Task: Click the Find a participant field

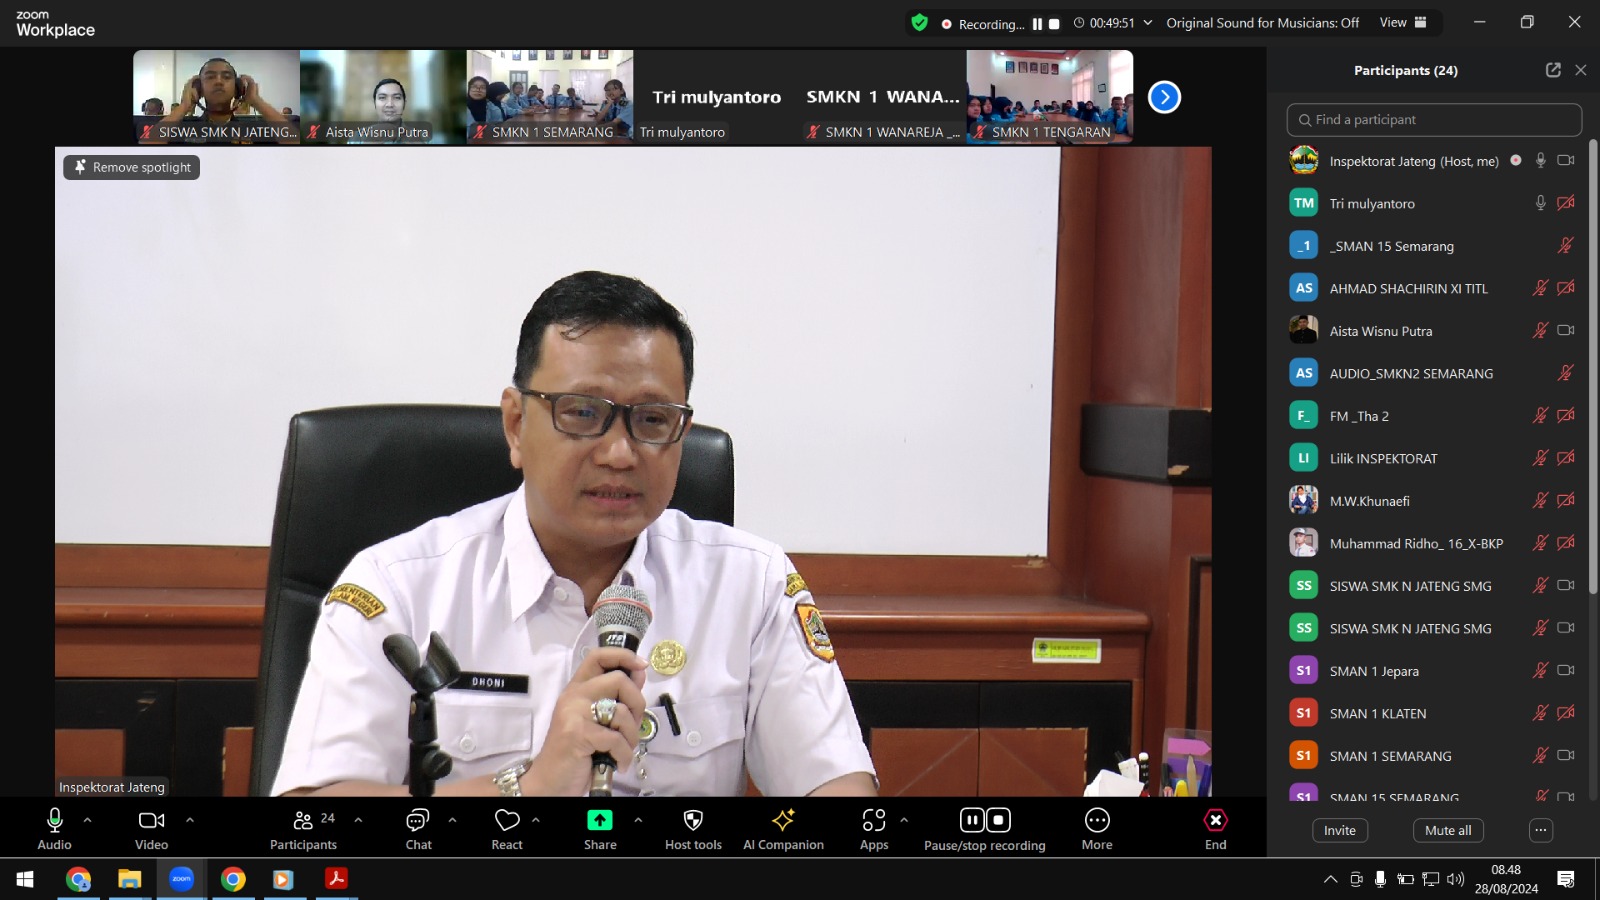Action: pyautogui.click(x=1434, y=120)
